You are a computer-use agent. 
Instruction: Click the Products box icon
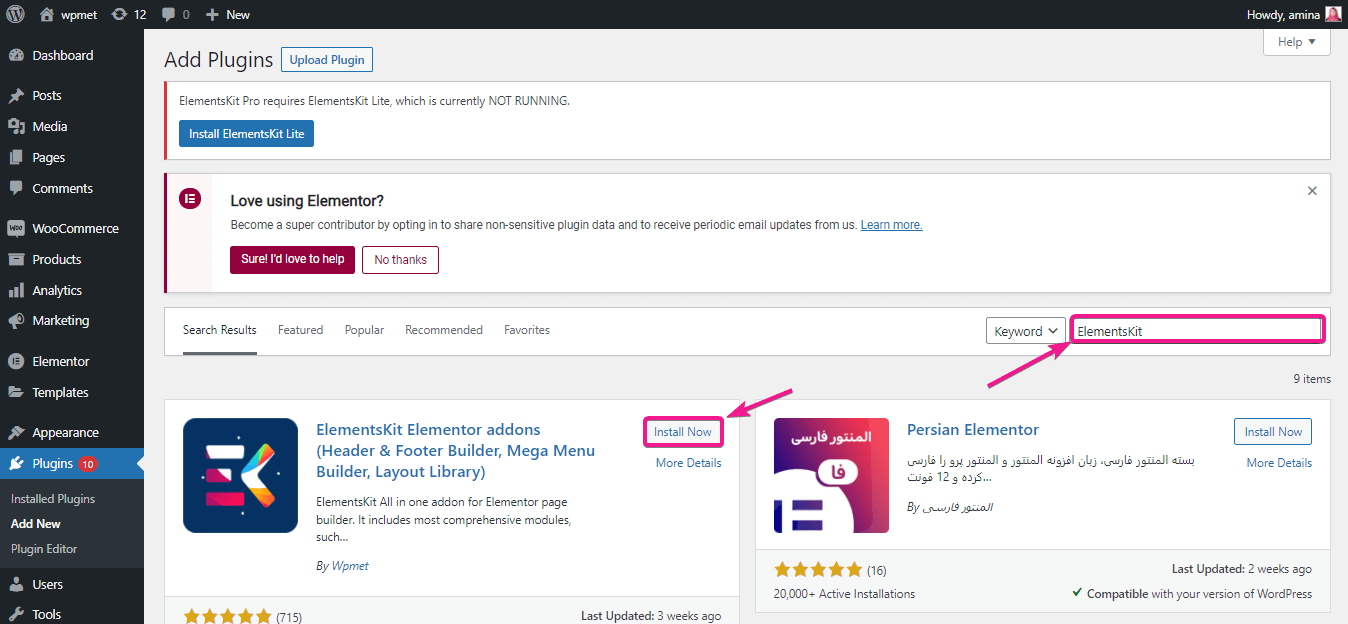(16, 259)
